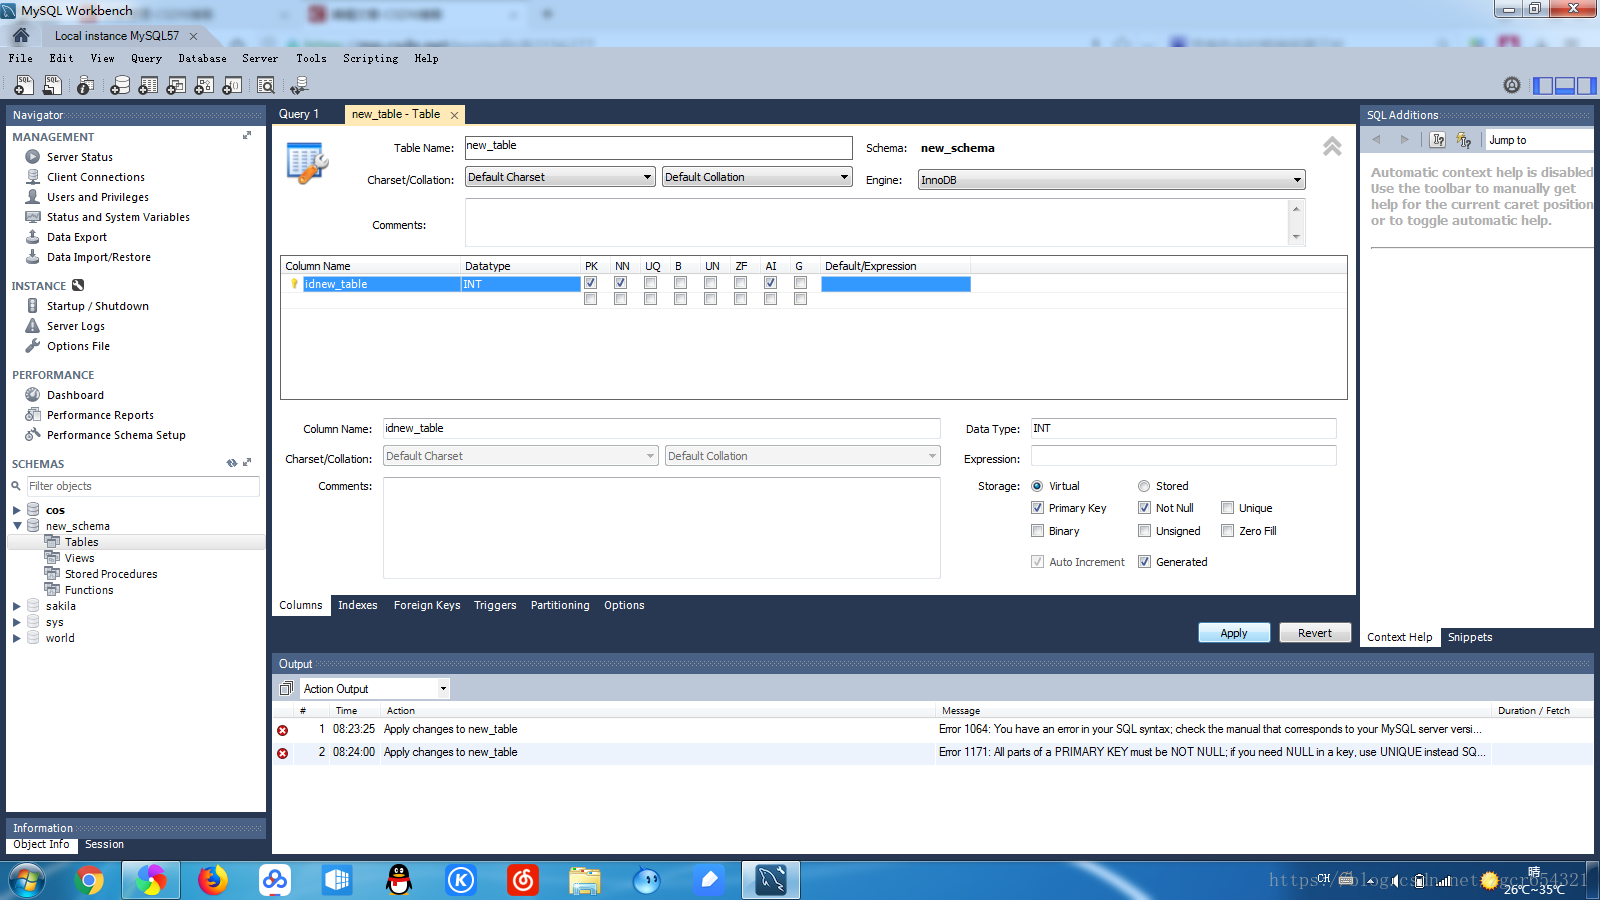Open Google Chrome from taskbar
The width and height of the screenshot is (1600, 900).
[x=89, y=880]
